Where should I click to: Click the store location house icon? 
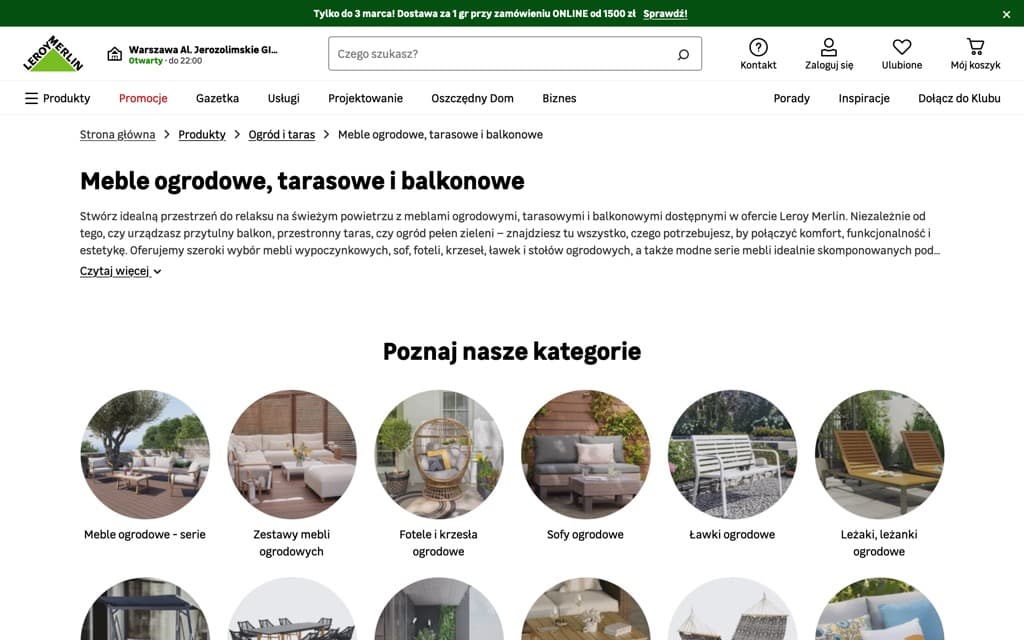click(x=112, y=52)
